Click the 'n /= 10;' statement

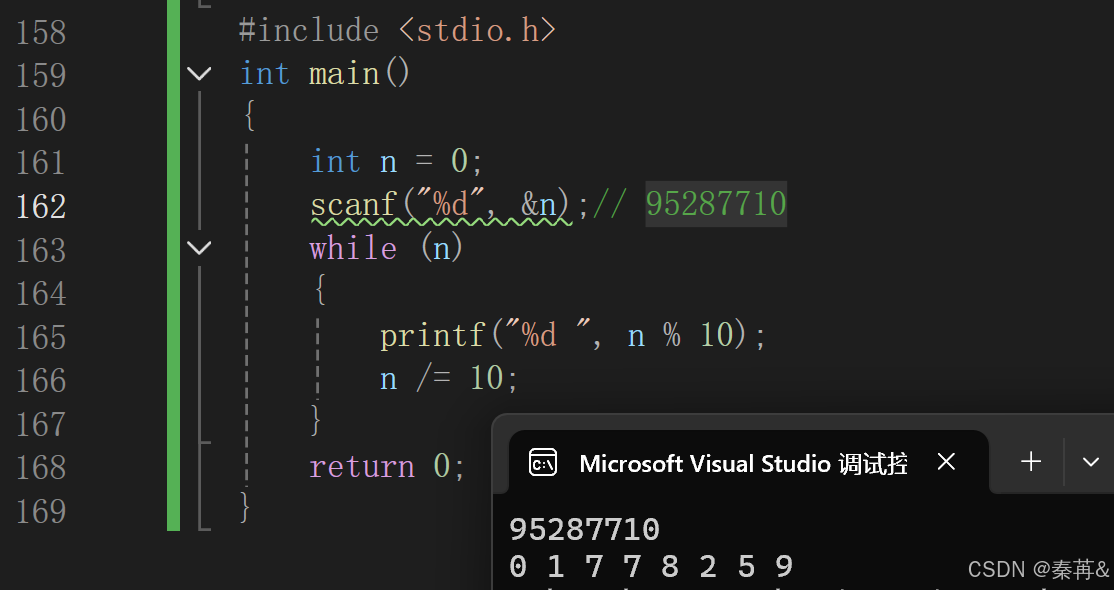coord(448,378)
